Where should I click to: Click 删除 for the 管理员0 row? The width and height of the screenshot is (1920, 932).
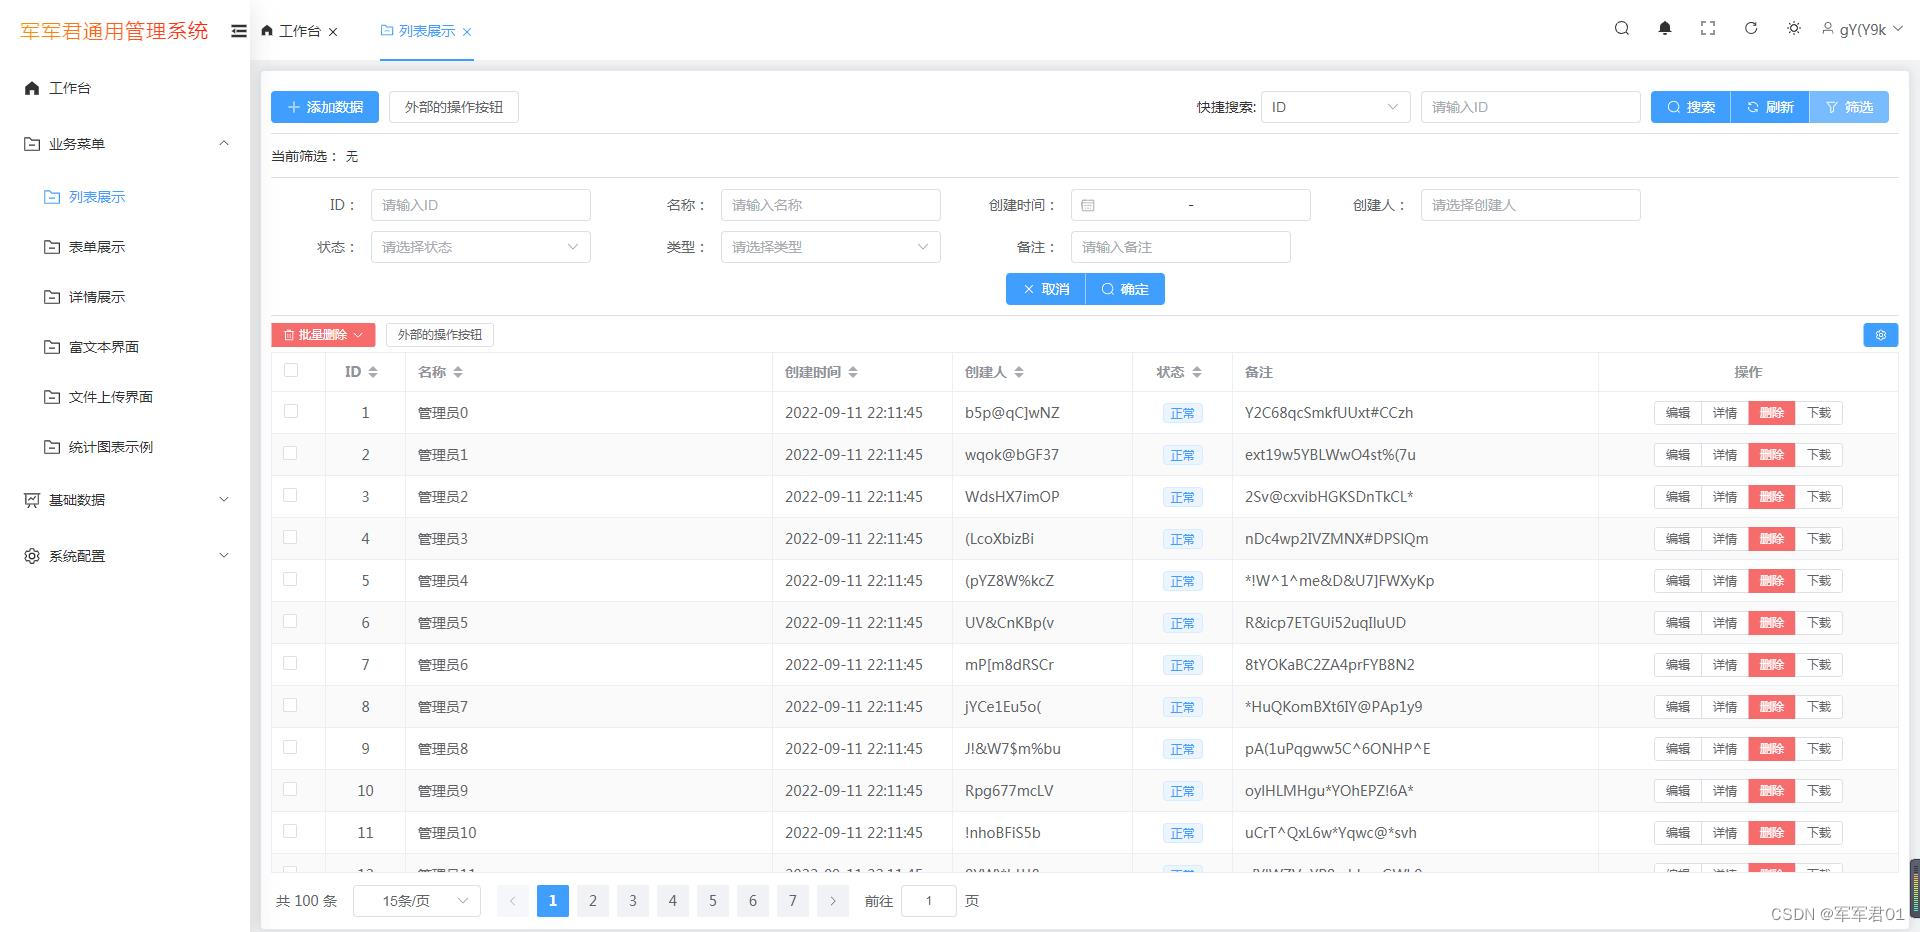(x=1772, y=413)
